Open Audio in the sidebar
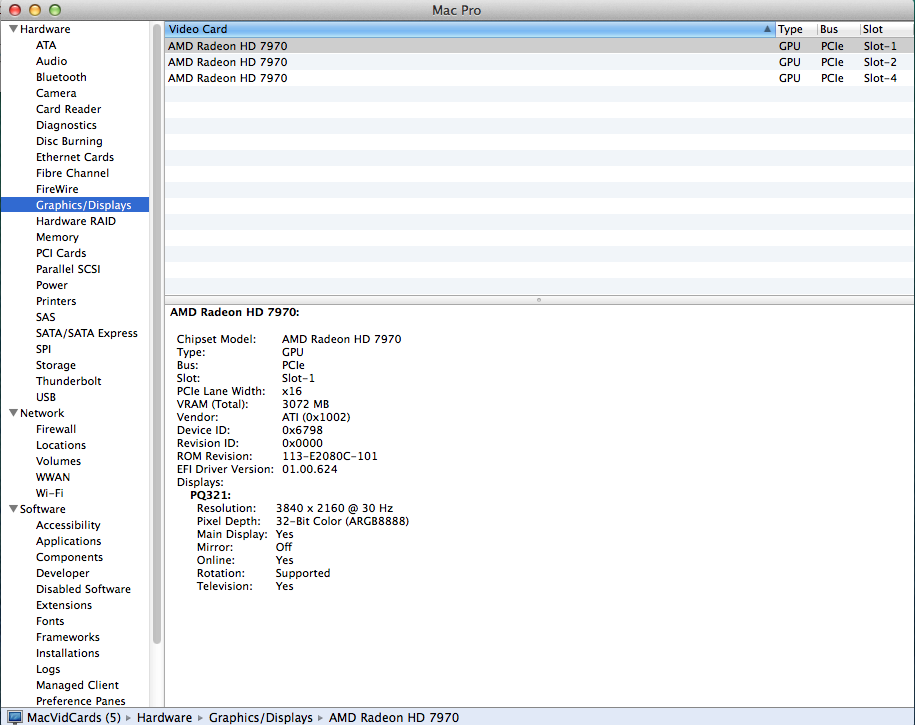 click(x=51, y=61)
